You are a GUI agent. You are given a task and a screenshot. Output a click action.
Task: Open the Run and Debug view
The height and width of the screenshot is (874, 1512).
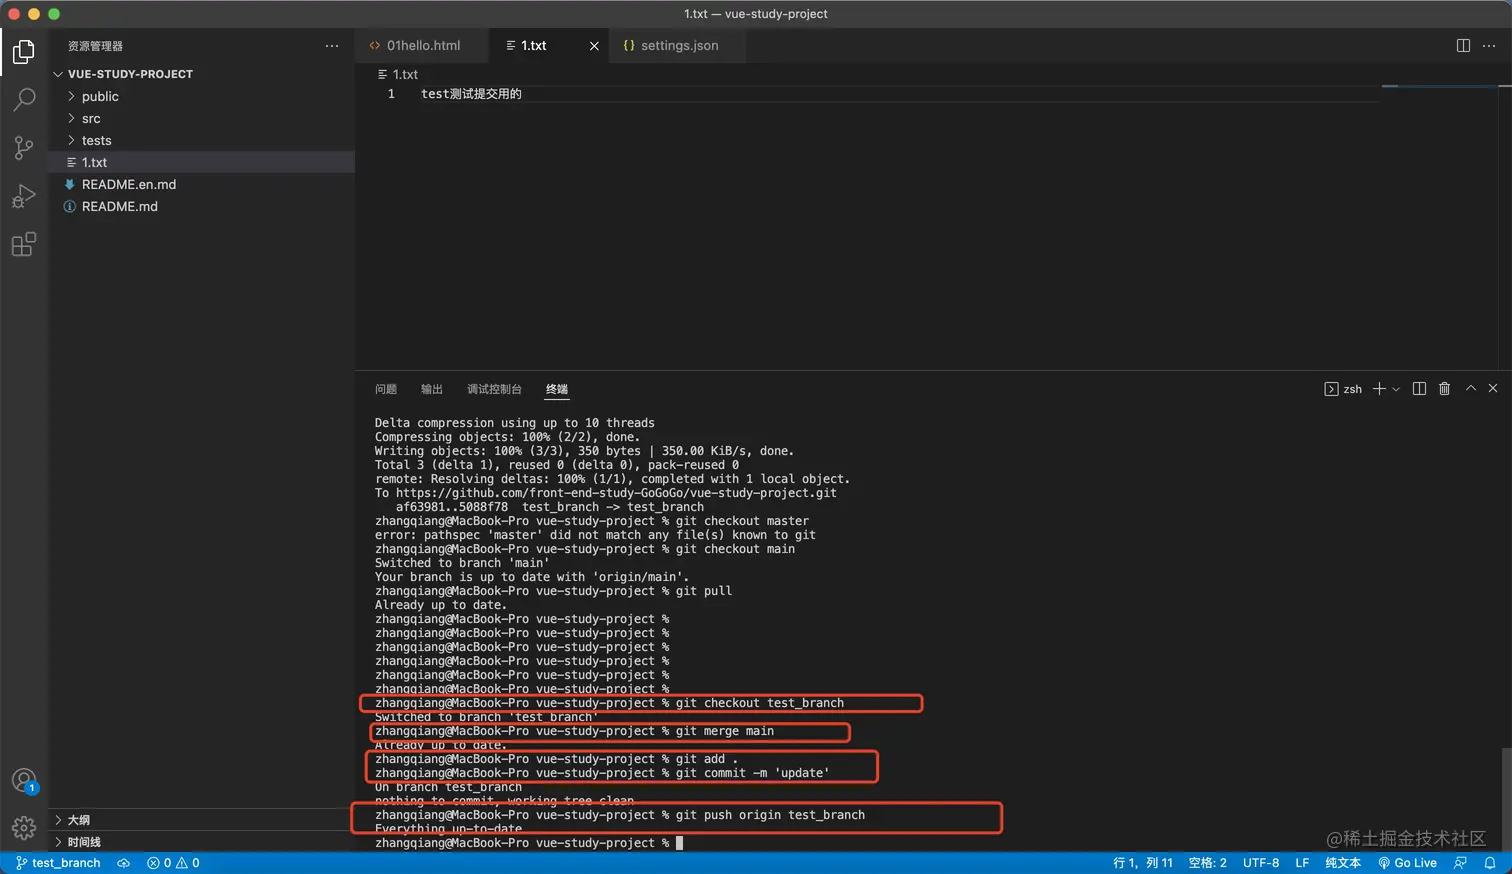click(24, 196)
